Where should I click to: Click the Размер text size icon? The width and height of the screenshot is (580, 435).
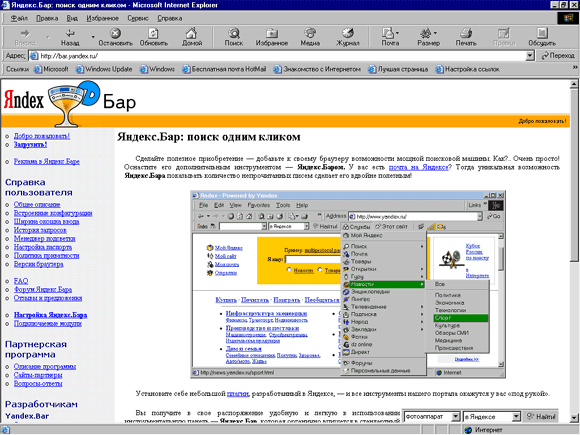click(426, 33)
